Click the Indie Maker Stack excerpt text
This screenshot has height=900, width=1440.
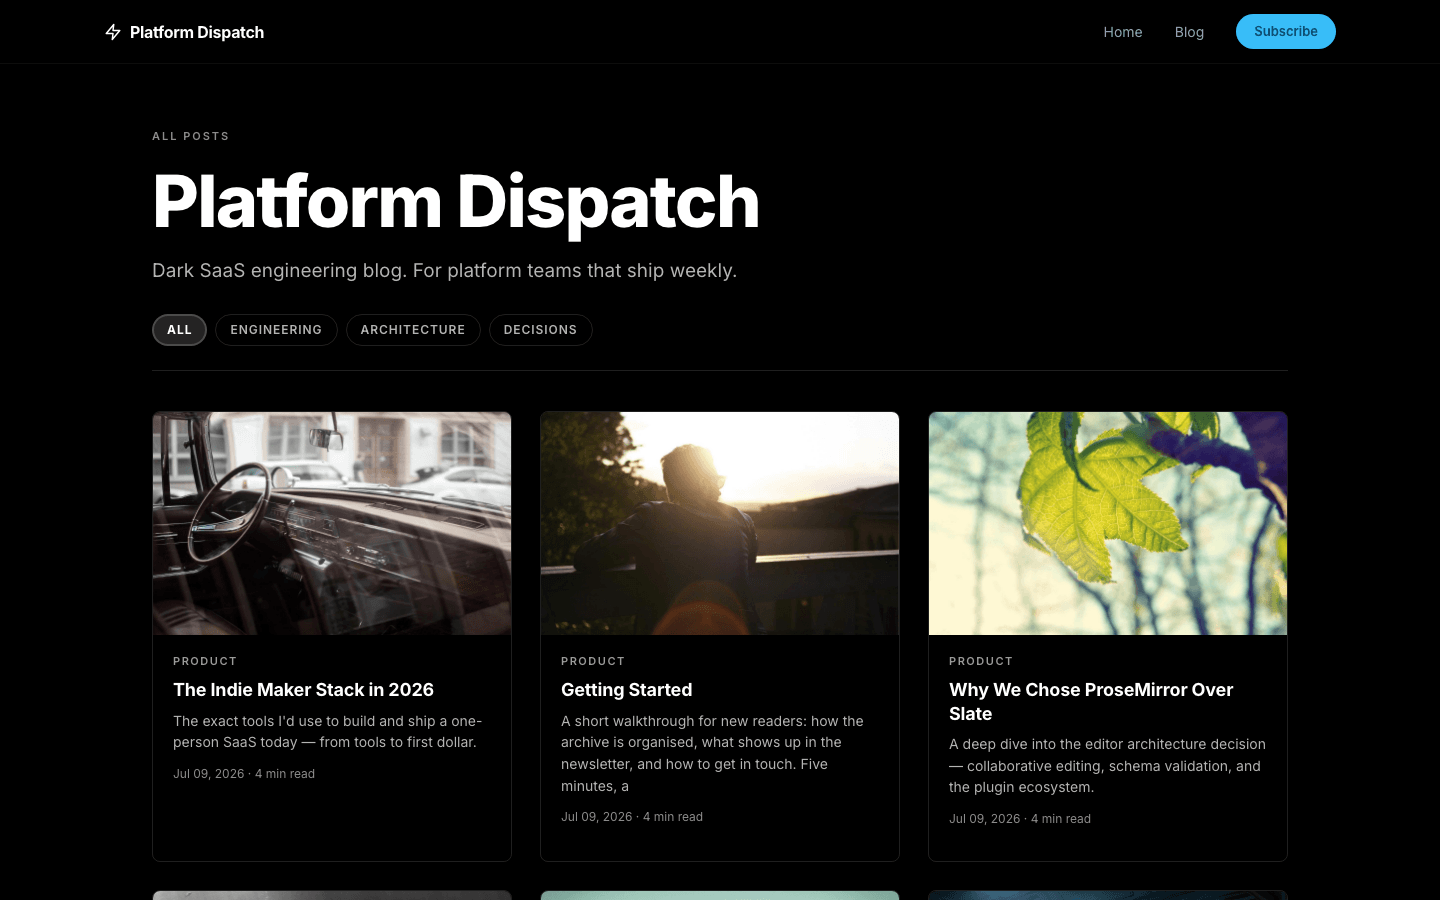click(328, 732)
